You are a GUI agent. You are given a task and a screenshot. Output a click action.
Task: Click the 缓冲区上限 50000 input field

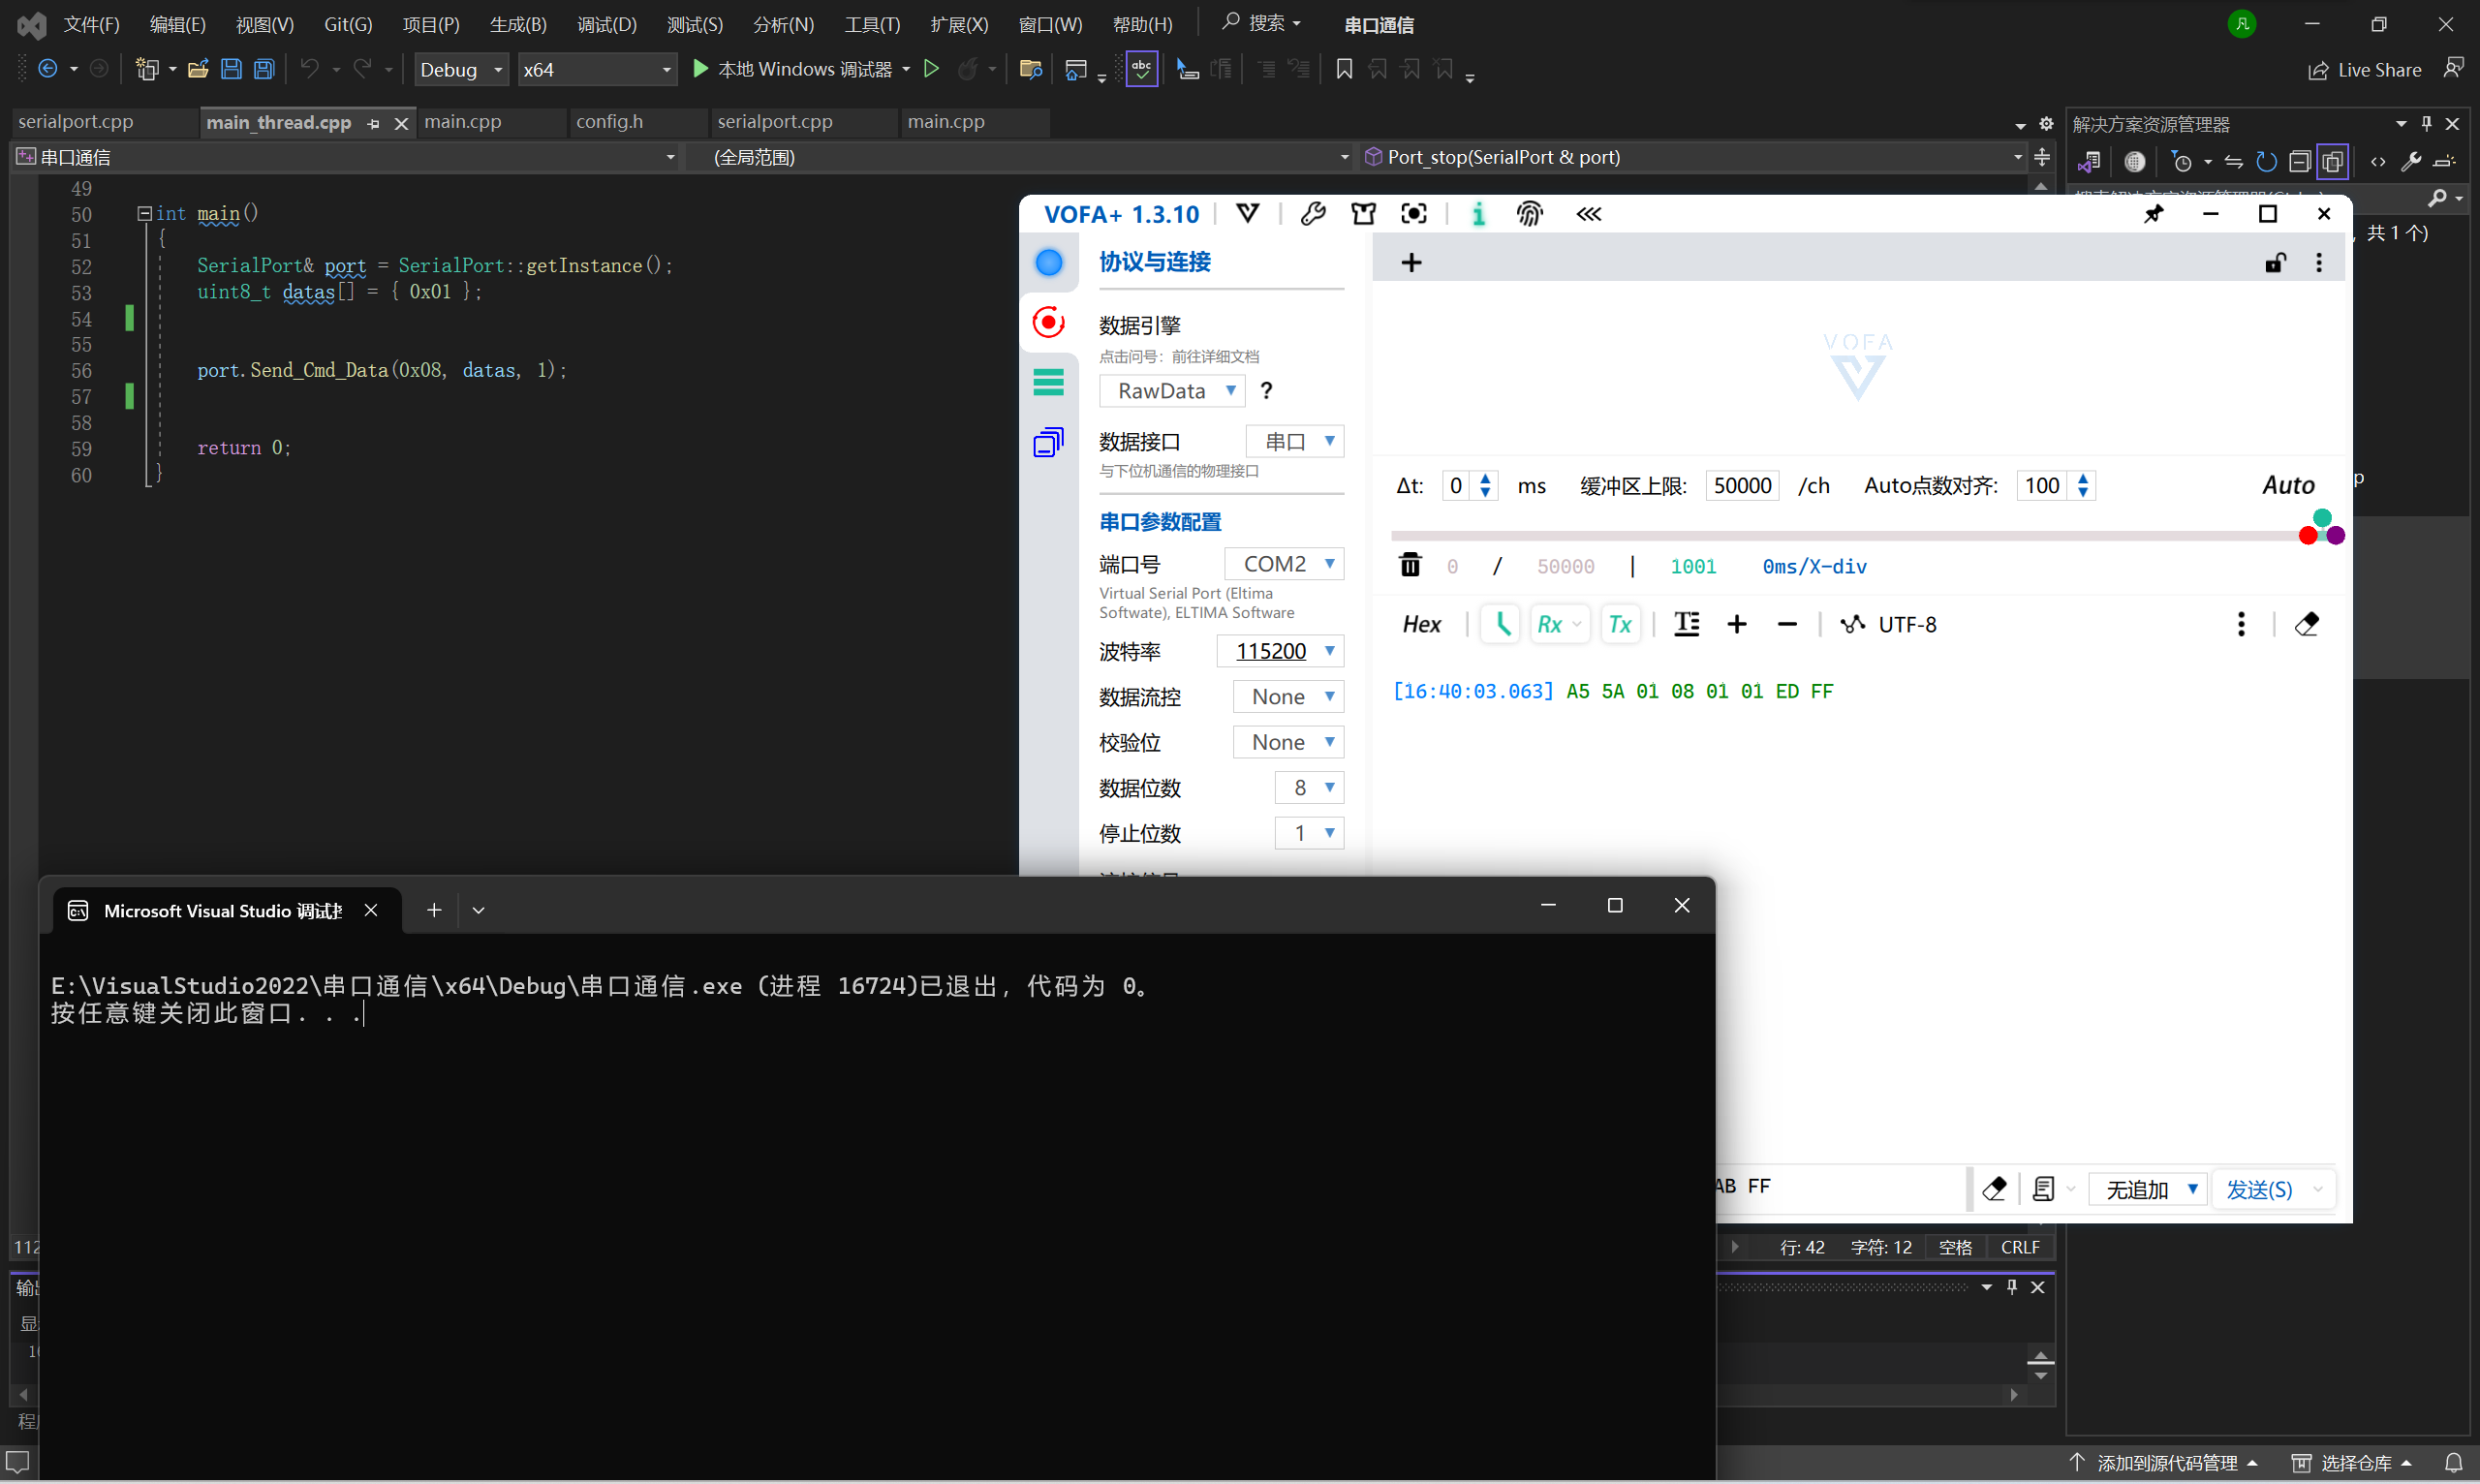pos(1742,486)
